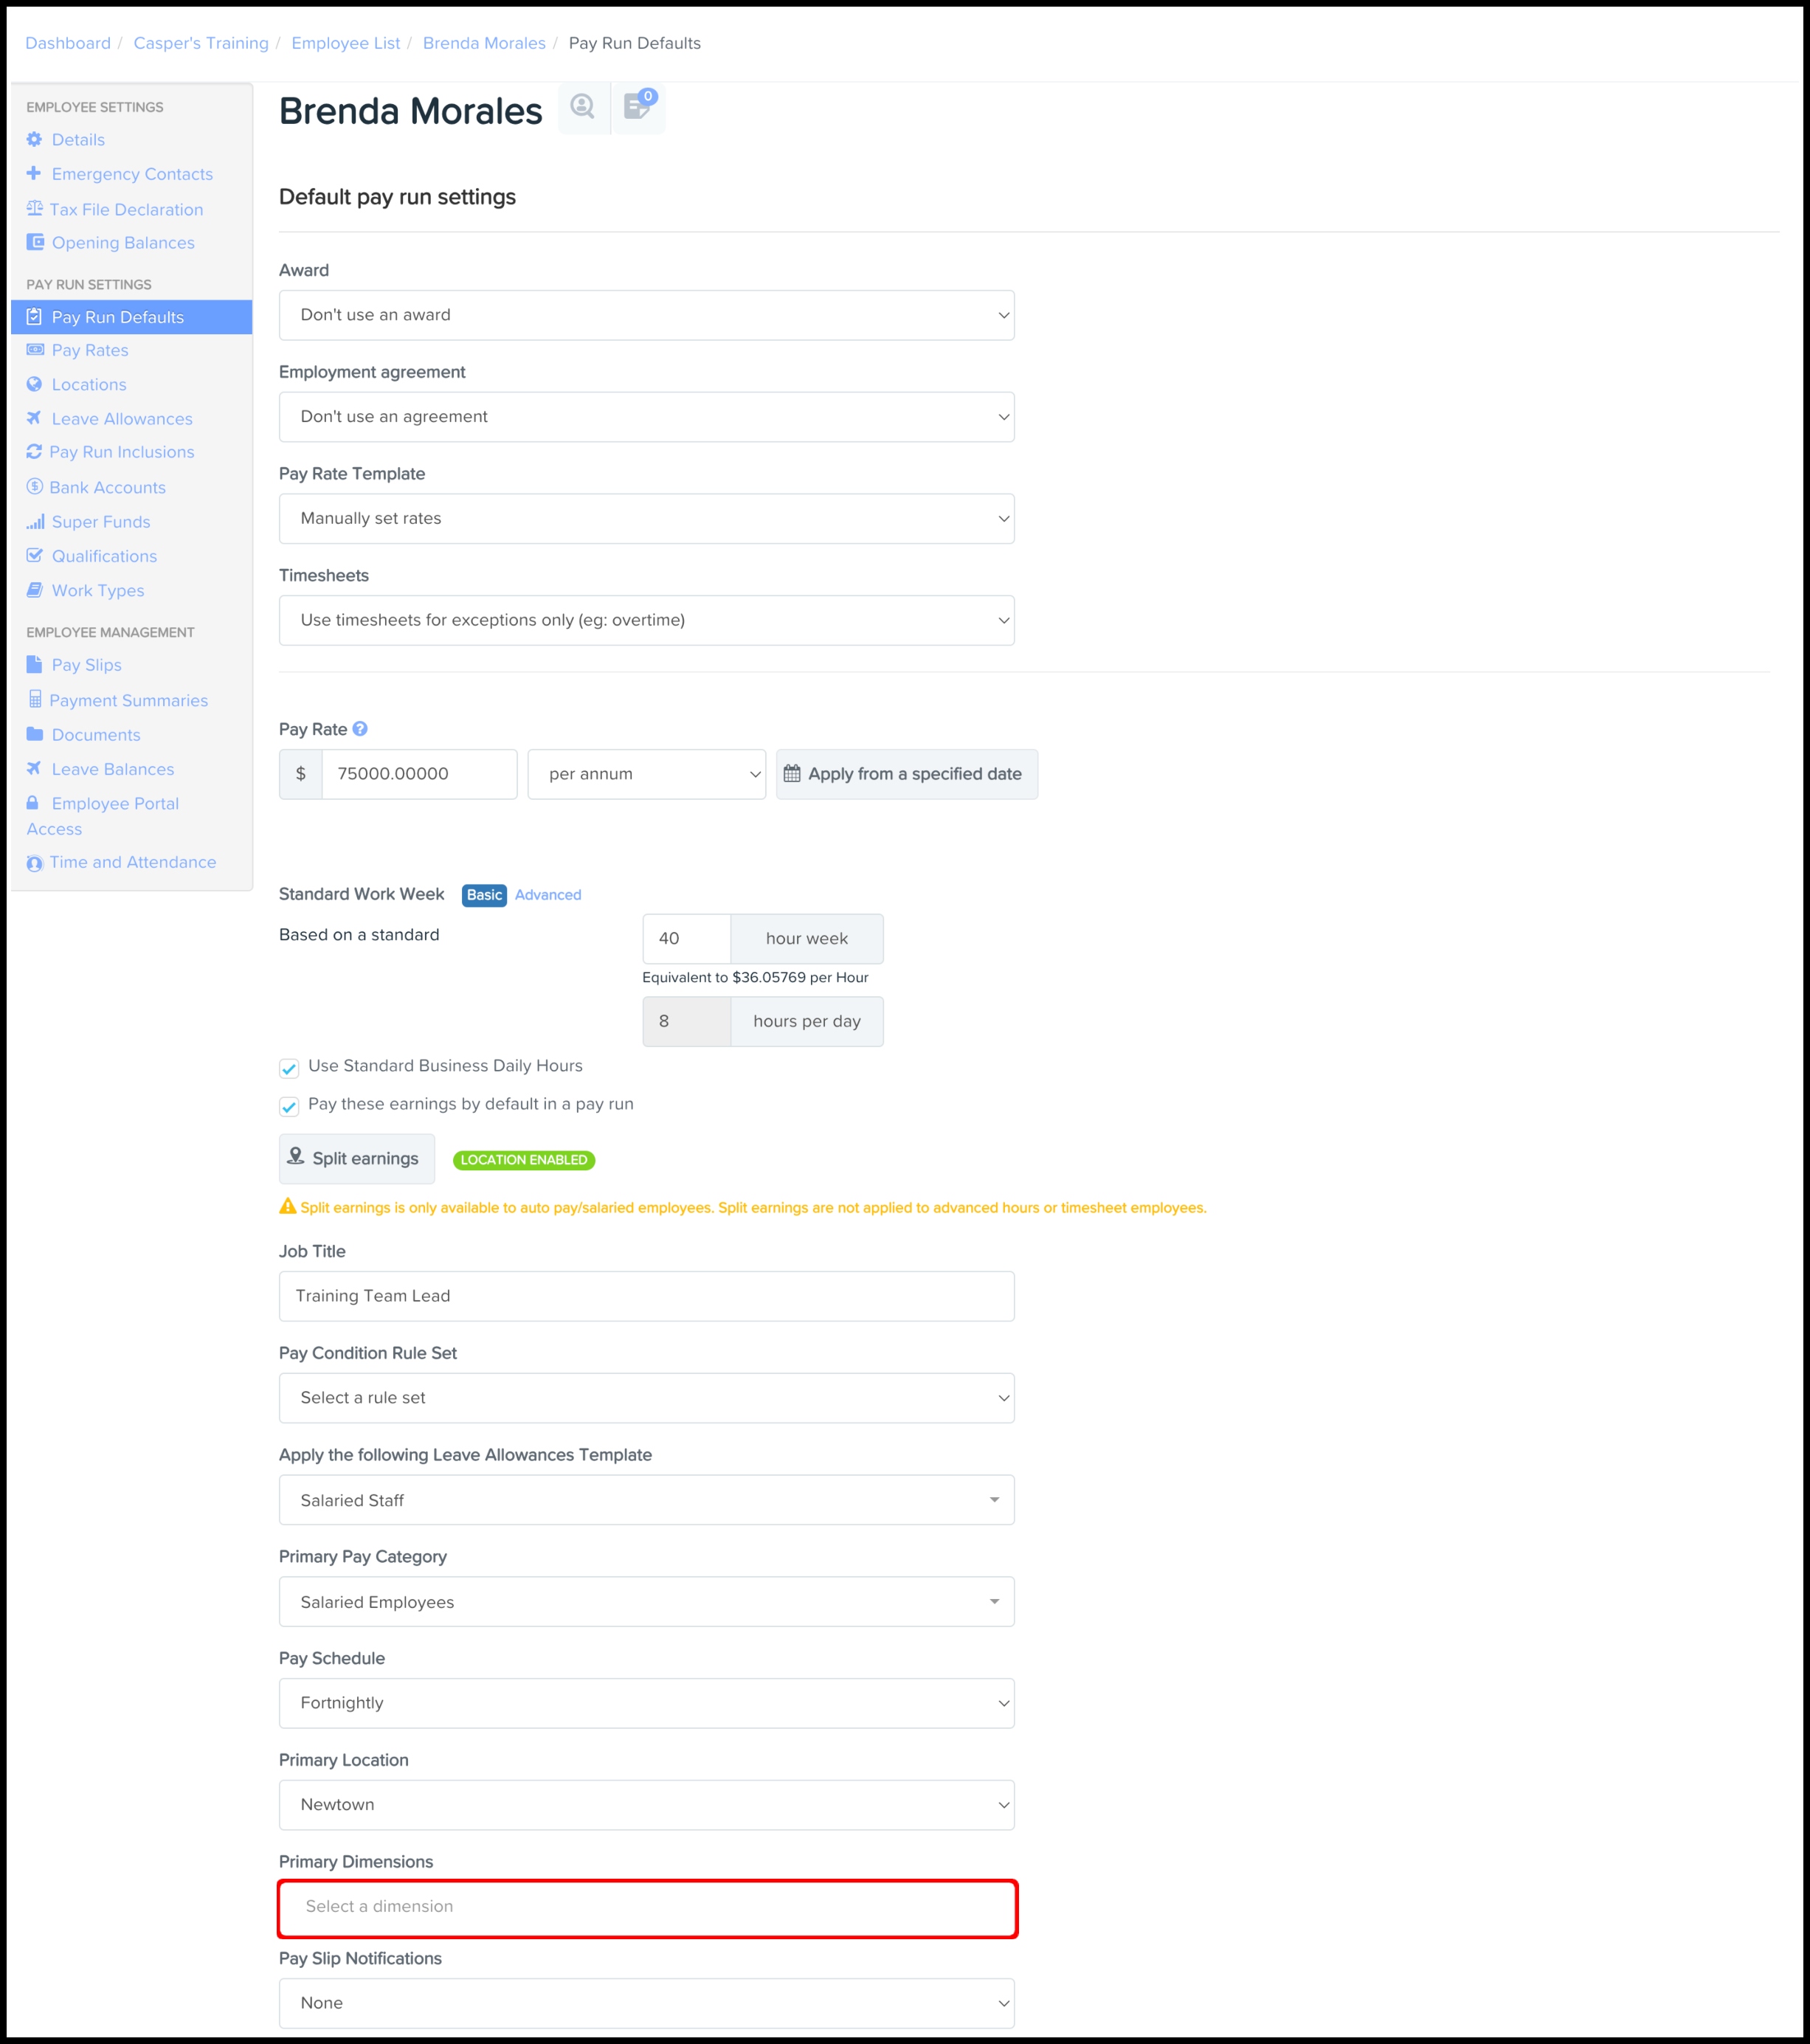Switch Standard Work Week to Advanced

click(547, 895)
